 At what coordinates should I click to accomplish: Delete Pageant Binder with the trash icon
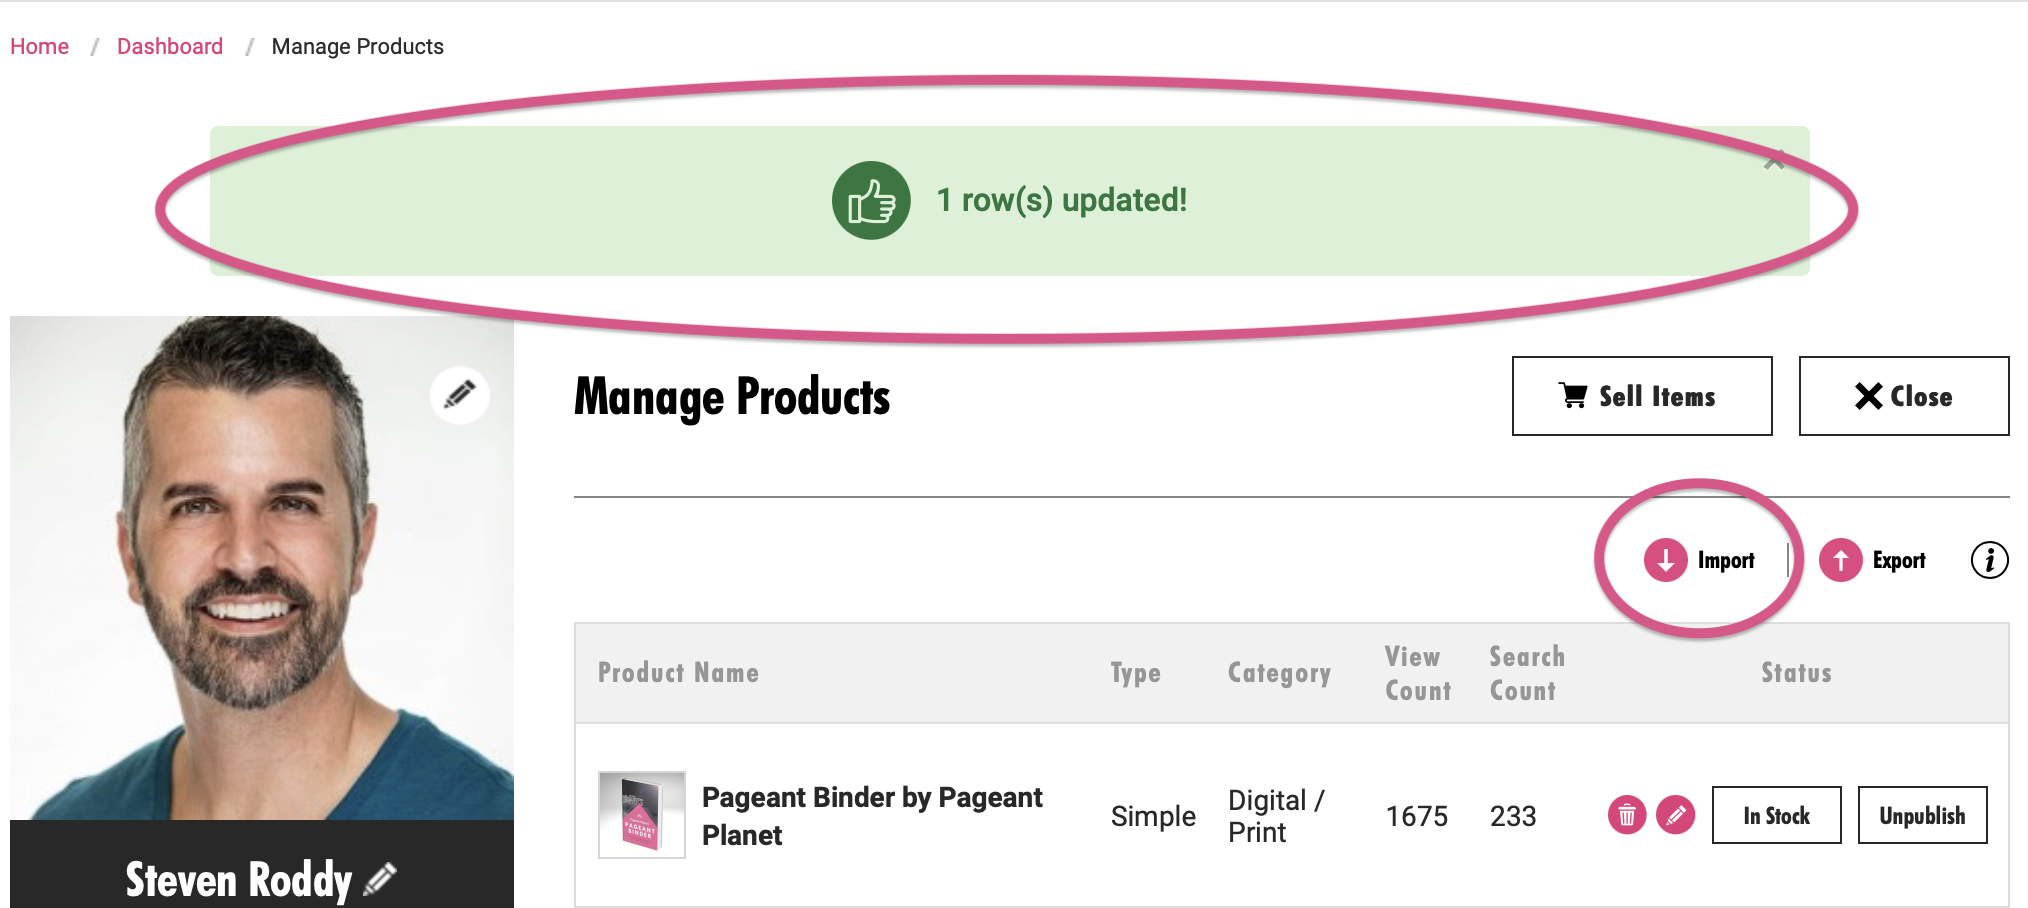(1627, 816)
